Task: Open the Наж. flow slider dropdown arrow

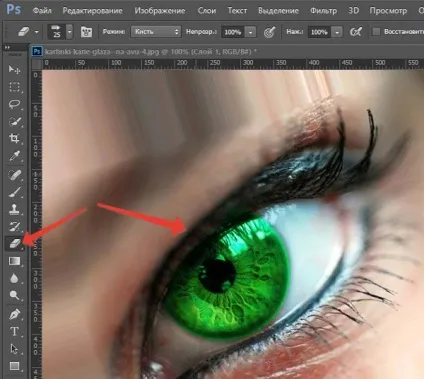Action: [337, 32]
